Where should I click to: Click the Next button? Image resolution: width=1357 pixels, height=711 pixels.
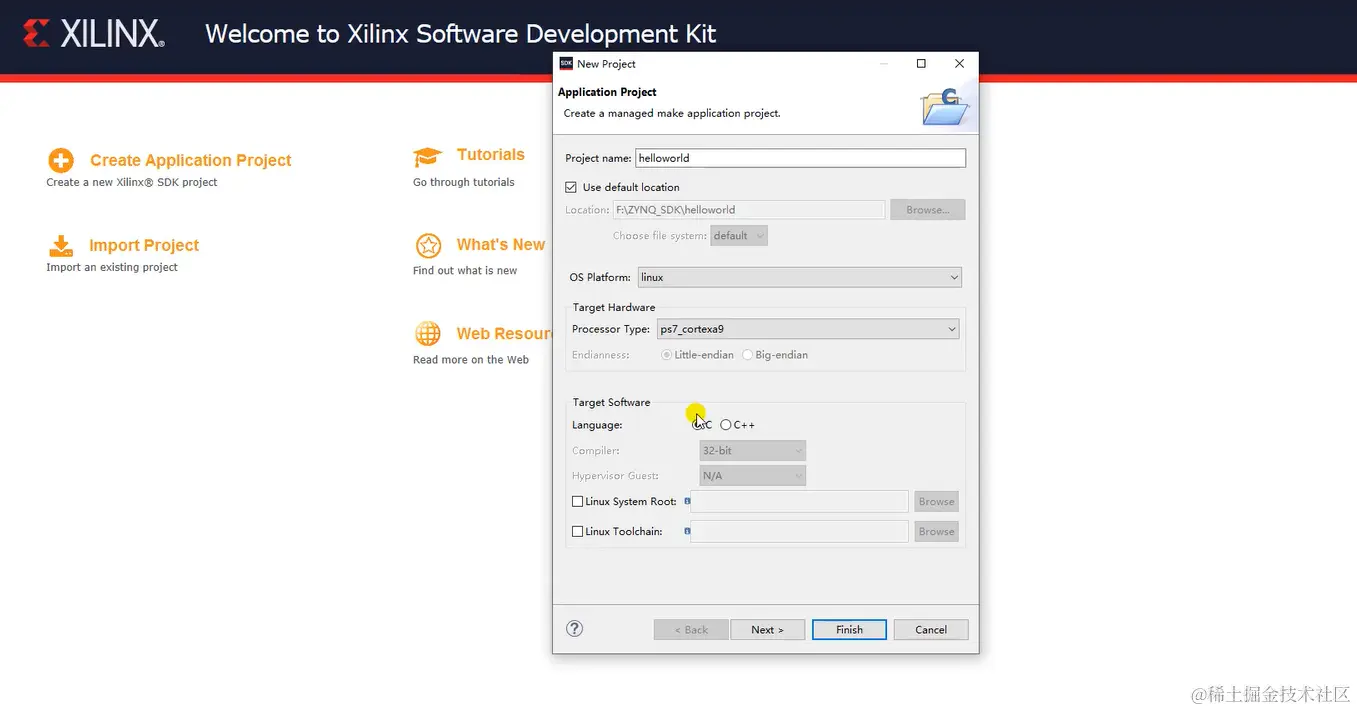coord(767,629)
